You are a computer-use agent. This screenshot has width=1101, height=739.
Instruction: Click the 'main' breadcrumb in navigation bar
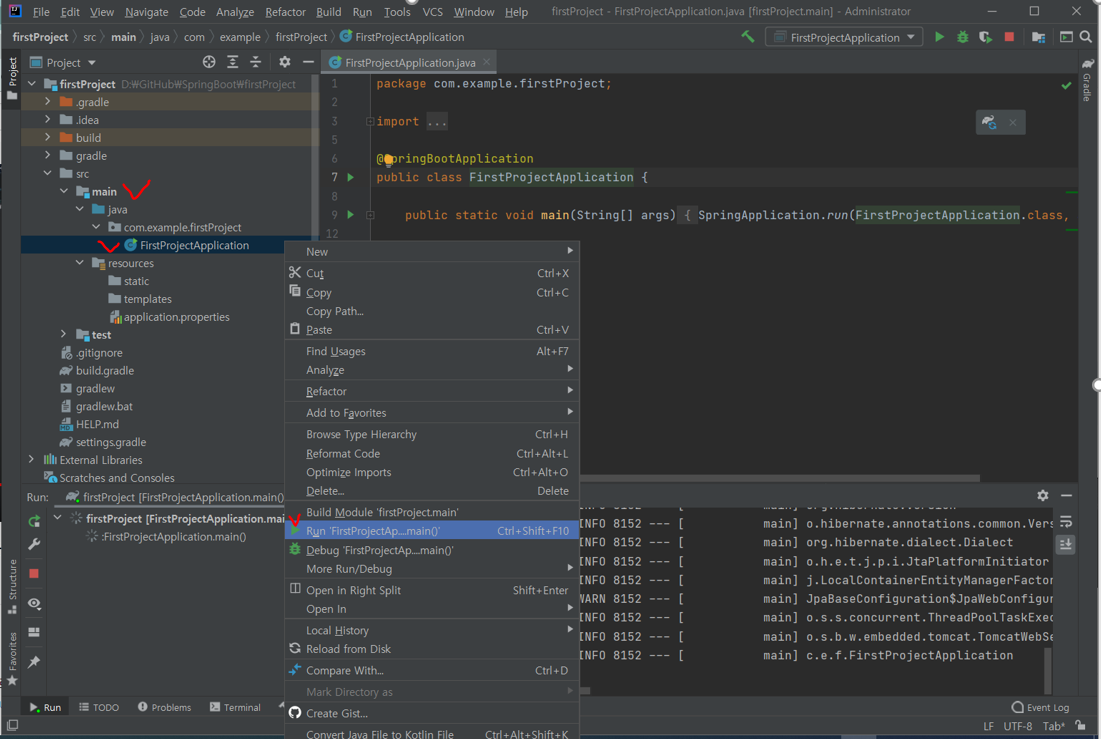(x=123, y=37)
